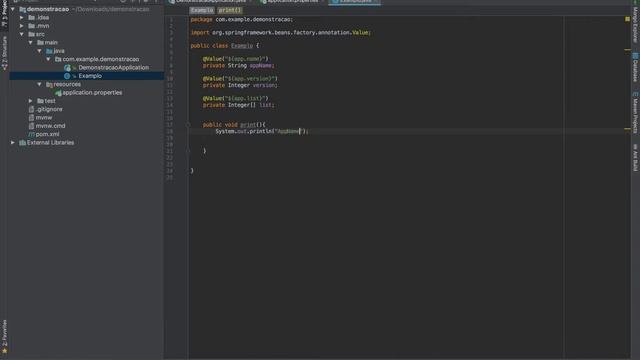Click the 'private Integer[] list;' line
Viewport: 640px width, 360px height.
(238, 105)
